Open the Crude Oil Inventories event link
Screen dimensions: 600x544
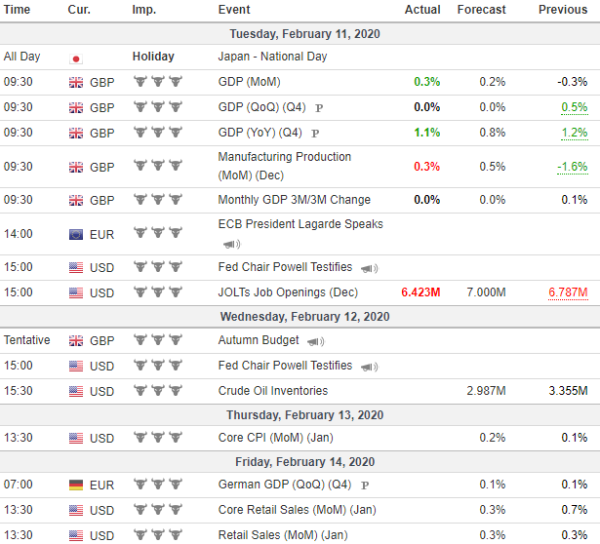273,391
